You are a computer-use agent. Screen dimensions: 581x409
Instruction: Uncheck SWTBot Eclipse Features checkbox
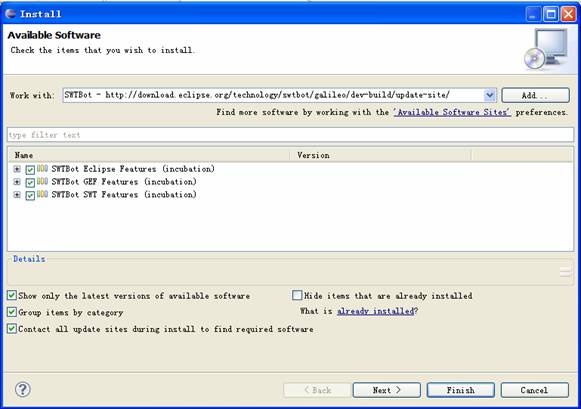click(x=30, y=170)
